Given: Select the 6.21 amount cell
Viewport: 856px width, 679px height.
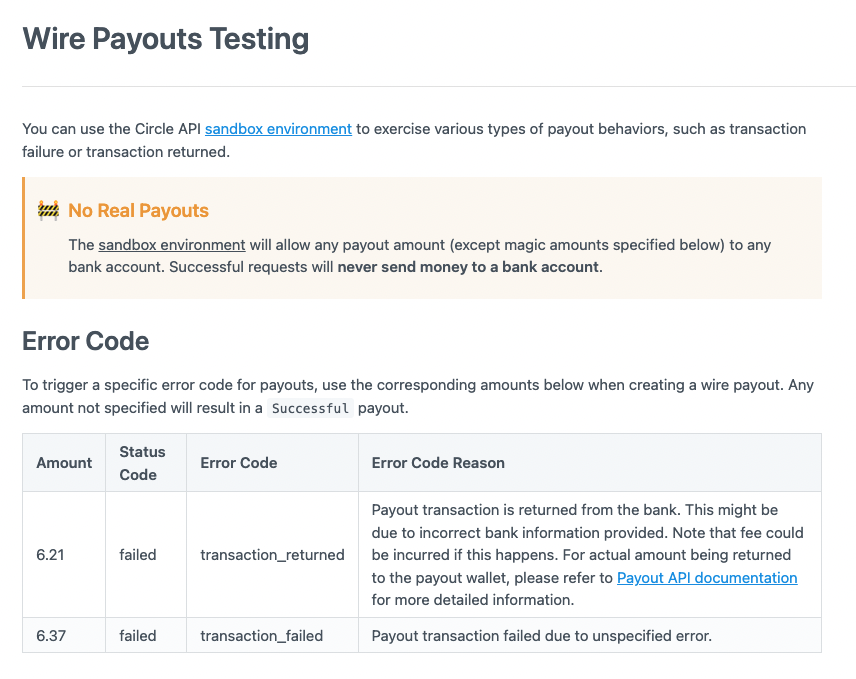Looking at the screenshot, I should pyautogui.click(x=50, y=555).
